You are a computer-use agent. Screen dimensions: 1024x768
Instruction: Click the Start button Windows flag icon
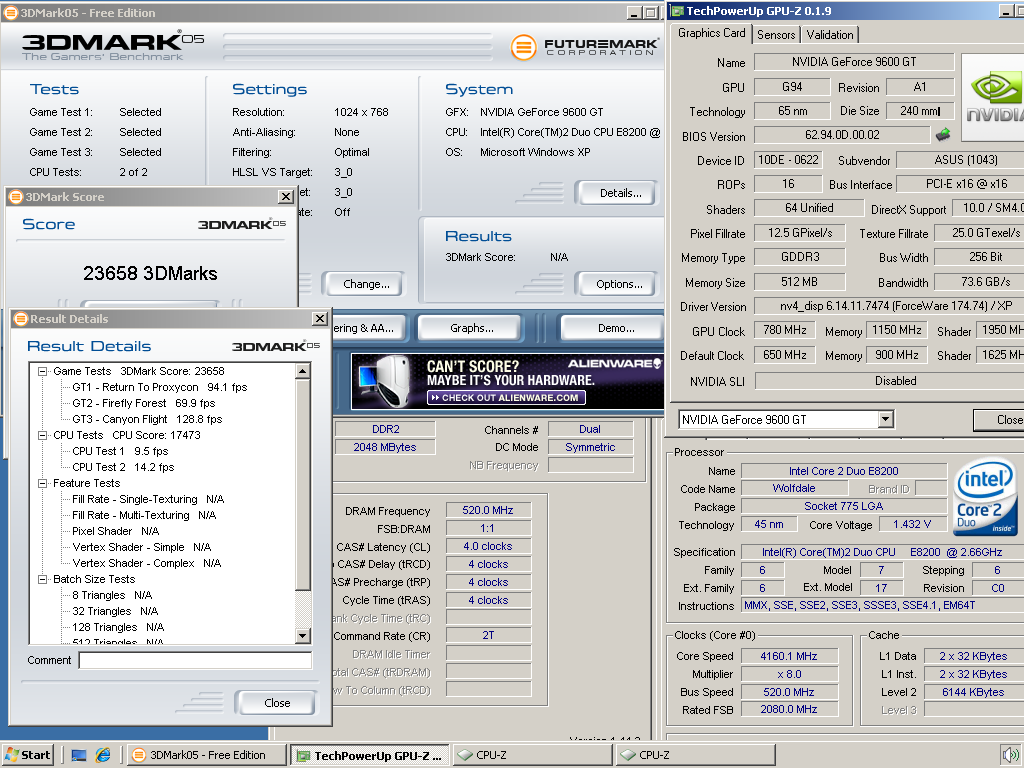11,755
